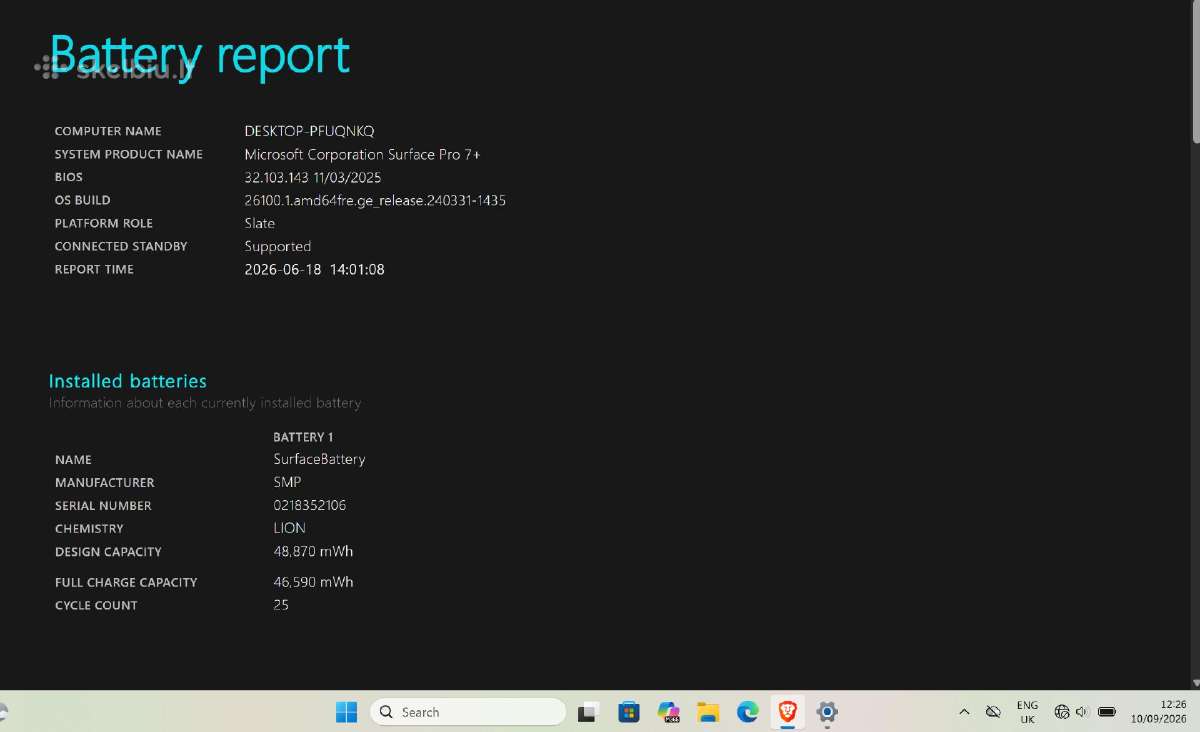This screenshot has height=732, width=1200.
Task: Open the ENG UK language switcher
Action: pyautogui.click(x=1027, y=712)
